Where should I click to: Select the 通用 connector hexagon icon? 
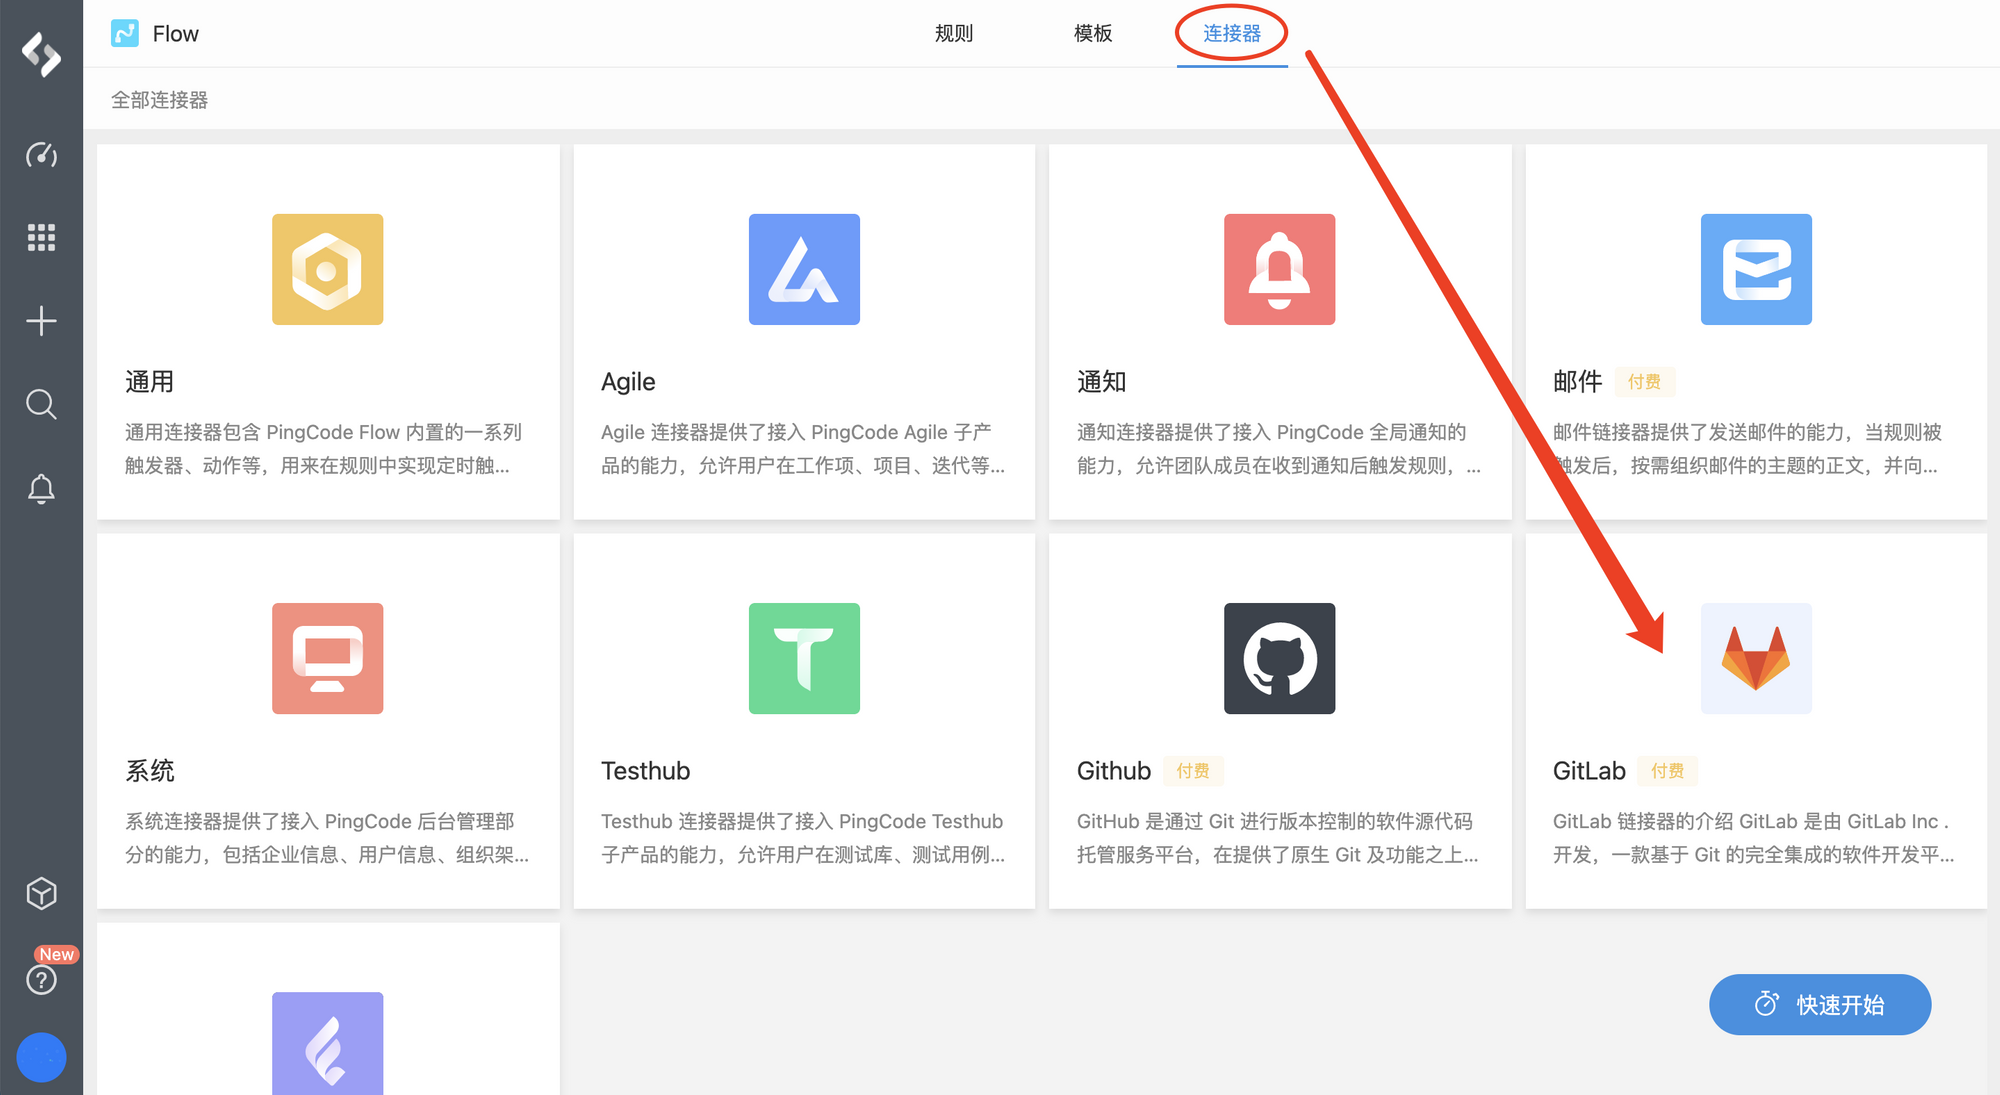point(328,269)
